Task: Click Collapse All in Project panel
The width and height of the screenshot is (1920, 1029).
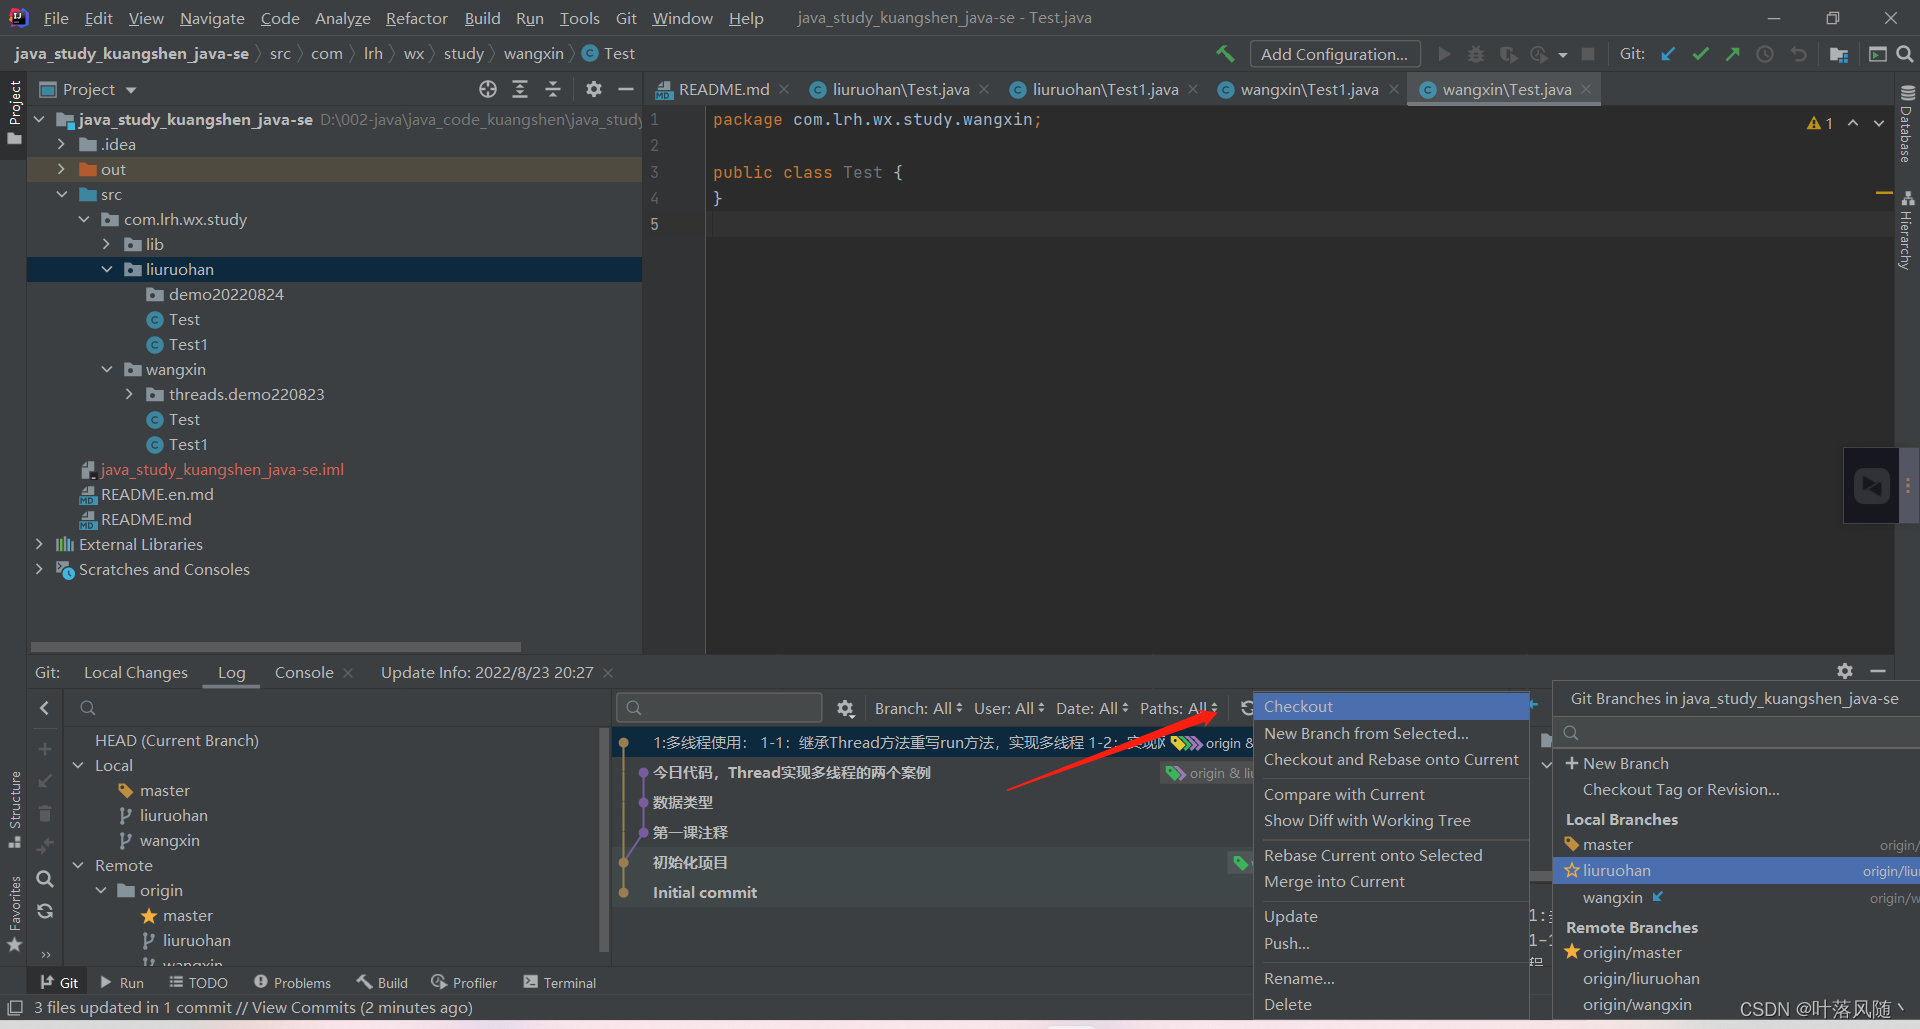Action: pos(553,89)
